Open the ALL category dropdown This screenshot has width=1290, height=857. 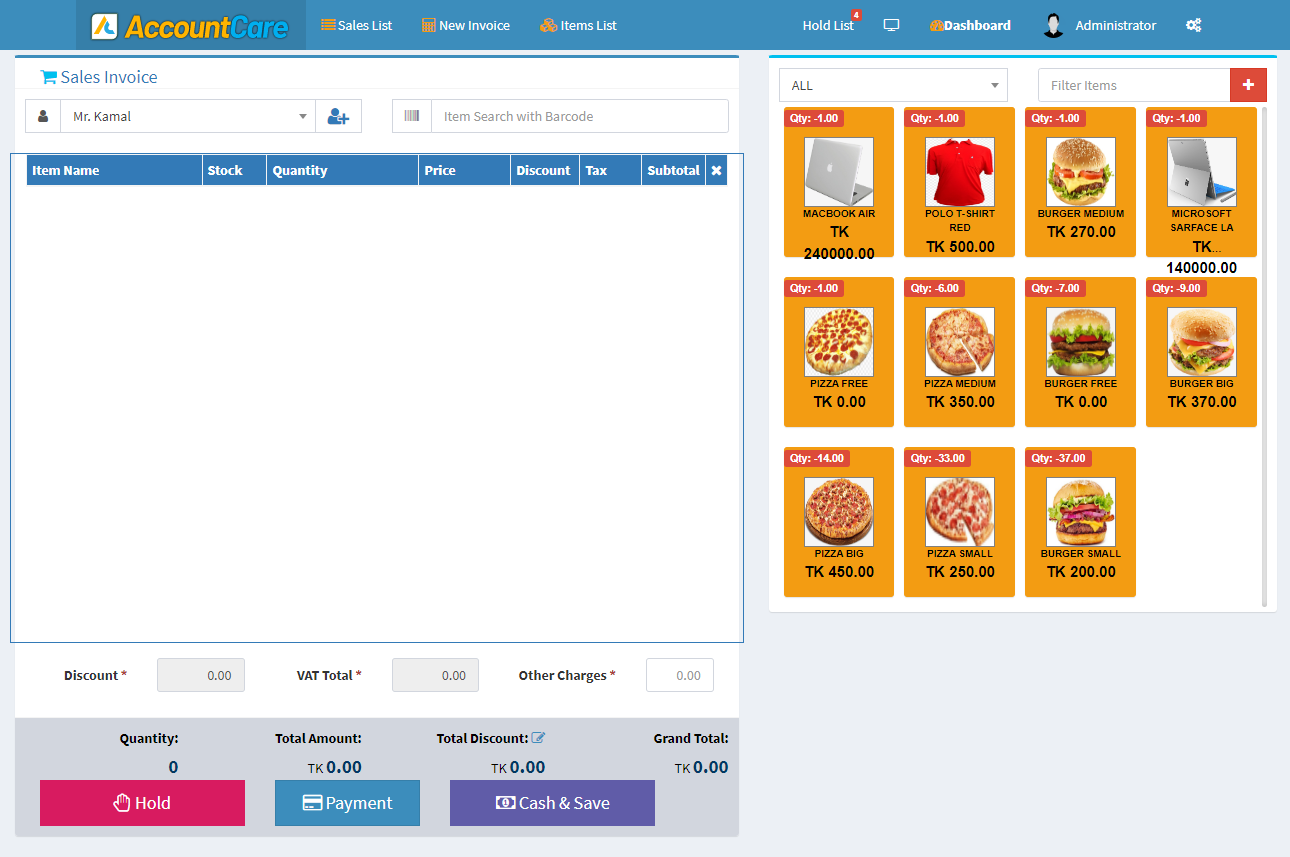coord(893,85)
